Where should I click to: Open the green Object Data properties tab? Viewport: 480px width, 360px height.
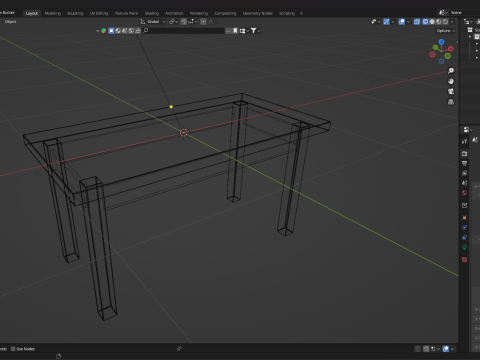pos(464,247)
